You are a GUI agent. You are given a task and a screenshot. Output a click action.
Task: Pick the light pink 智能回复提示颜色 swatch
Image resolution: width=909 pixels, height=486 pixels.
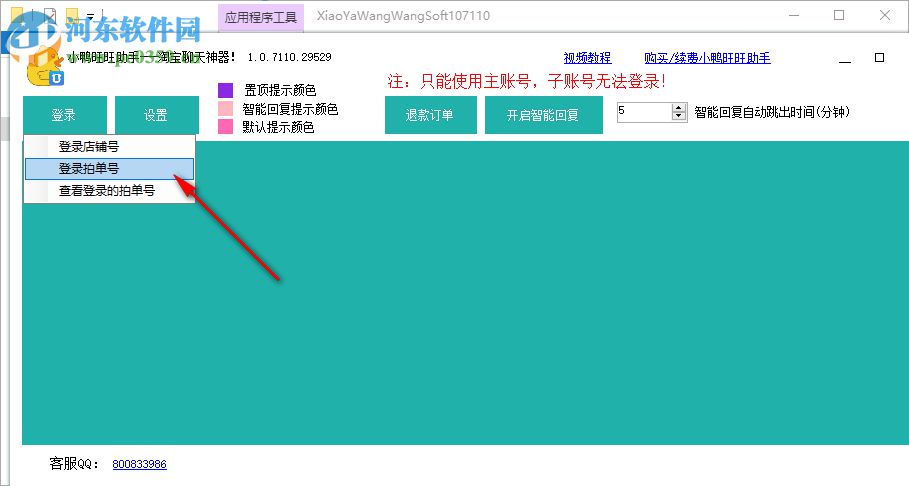(226, 108)
